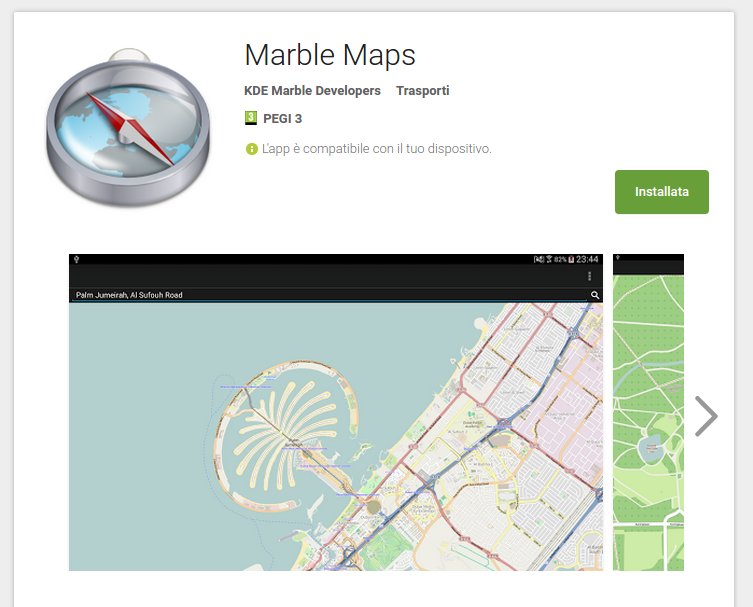Open the green park map screenshot
This screenshot has height=607, width=753.
(x=648, y=412)
